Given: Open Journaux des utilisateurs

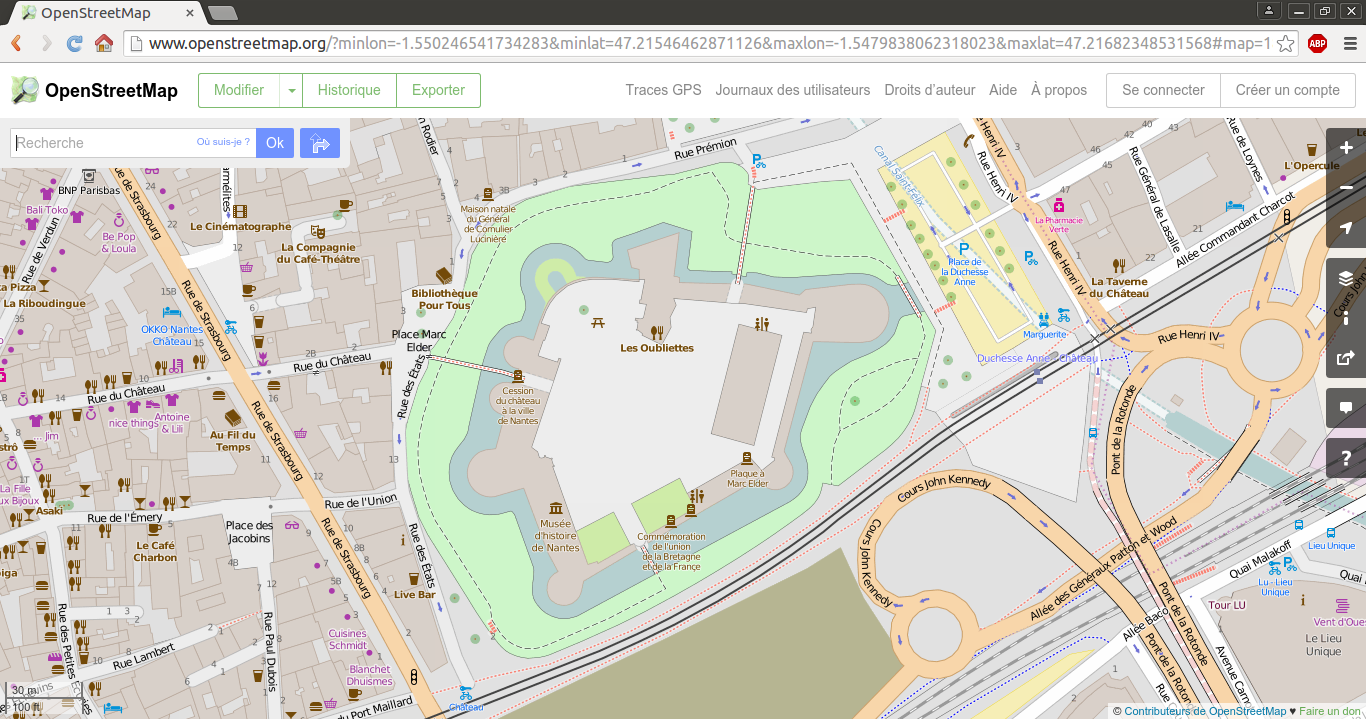Looking at the screenshot, I should click(793, 90).
